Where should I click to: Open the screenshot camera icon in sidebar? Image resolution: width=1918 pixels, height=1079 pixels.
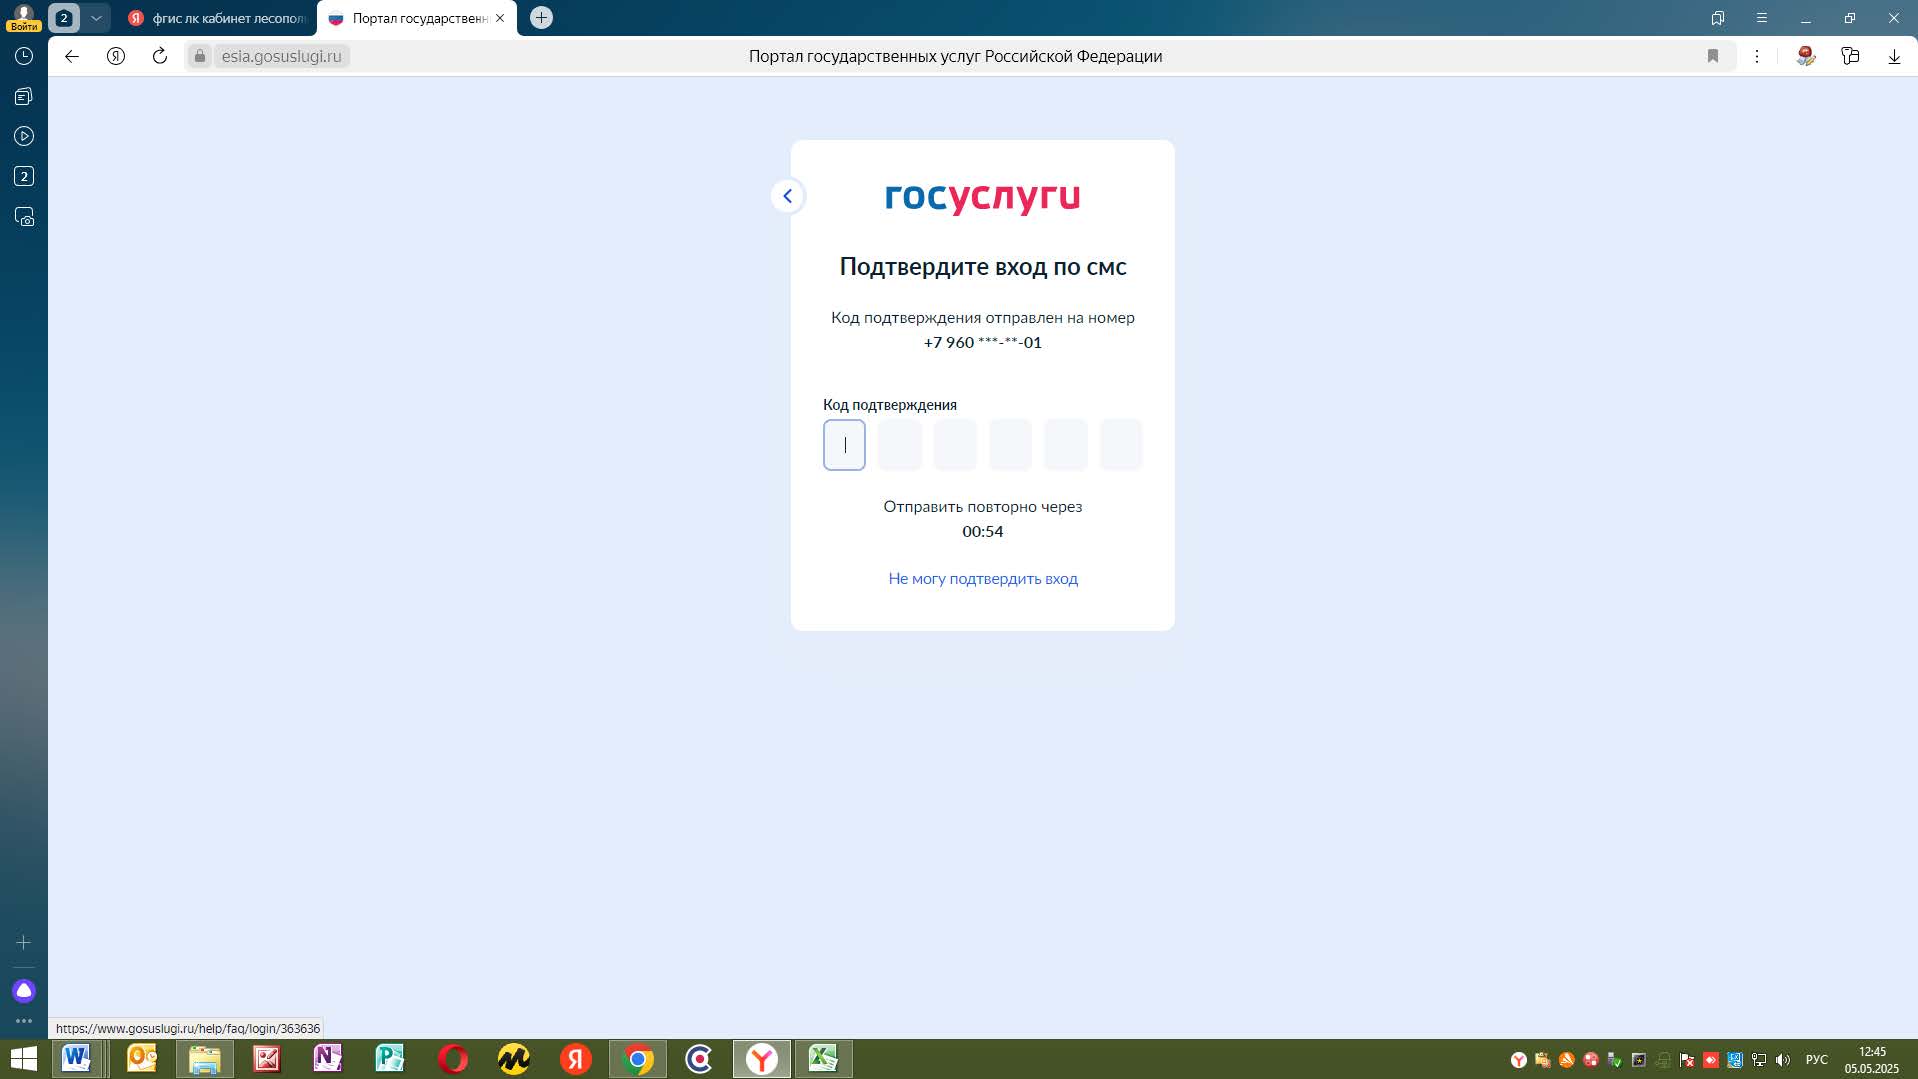point(24,217)
